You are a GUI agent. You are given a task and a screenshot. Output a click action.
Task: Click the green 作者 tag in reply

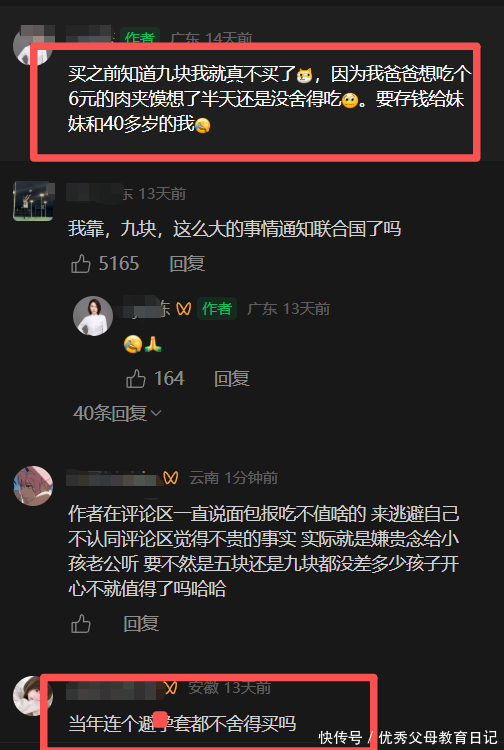[x=217, y=309]
